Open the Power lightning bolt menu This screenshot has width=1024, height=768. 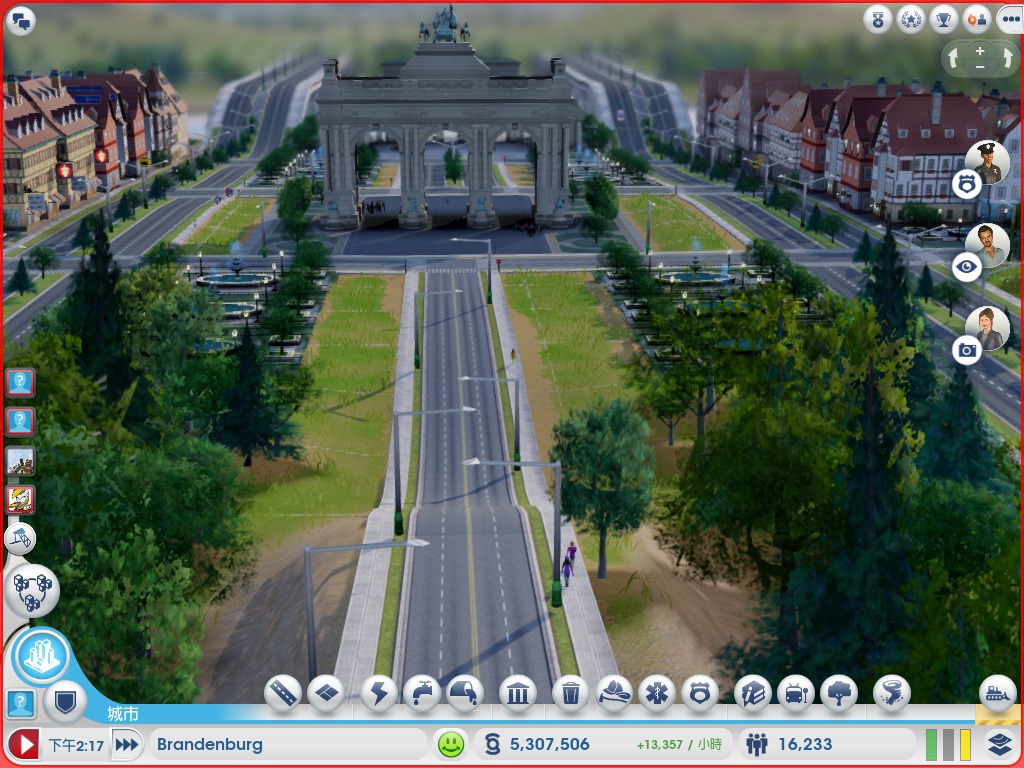(379, 693)
